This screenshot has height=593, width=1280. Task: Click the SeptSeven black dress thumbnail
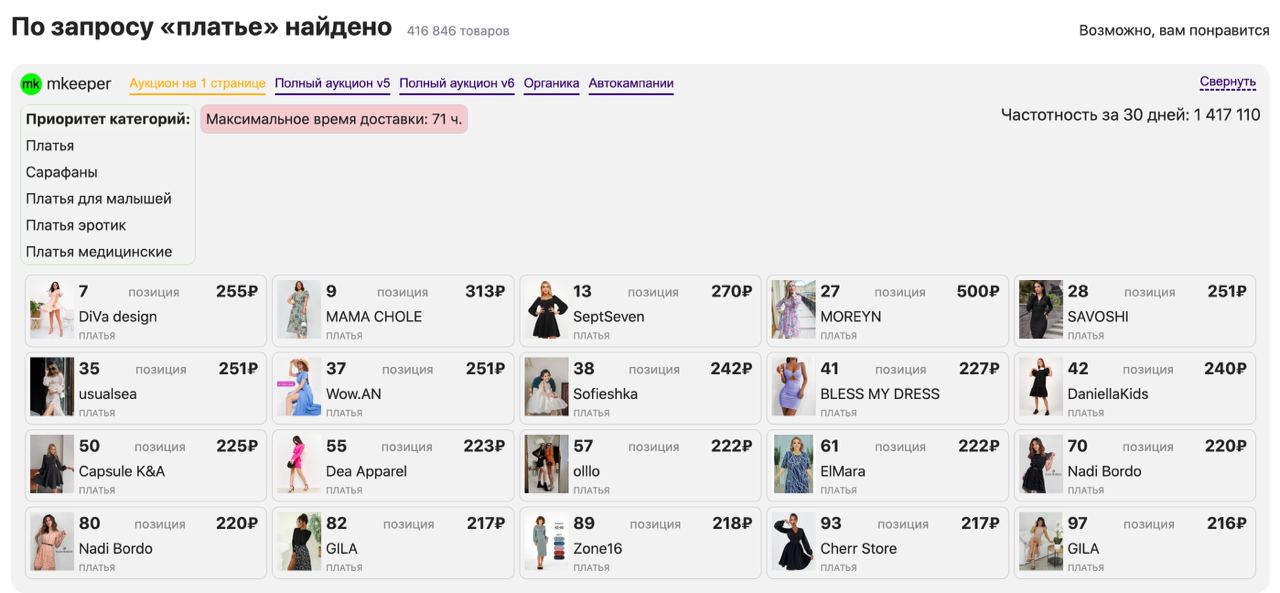546,310
